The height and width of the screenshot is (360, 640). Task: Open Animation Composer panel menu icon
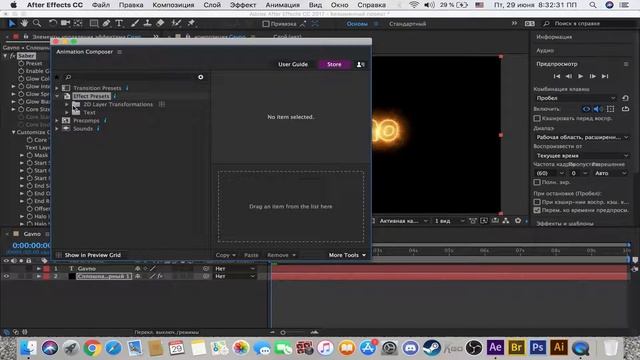coord(120,52)
